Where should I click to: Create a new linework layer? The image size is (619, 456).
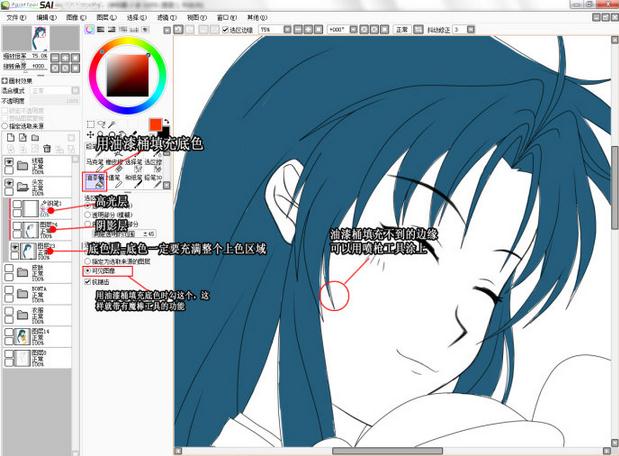click(23, 137)
